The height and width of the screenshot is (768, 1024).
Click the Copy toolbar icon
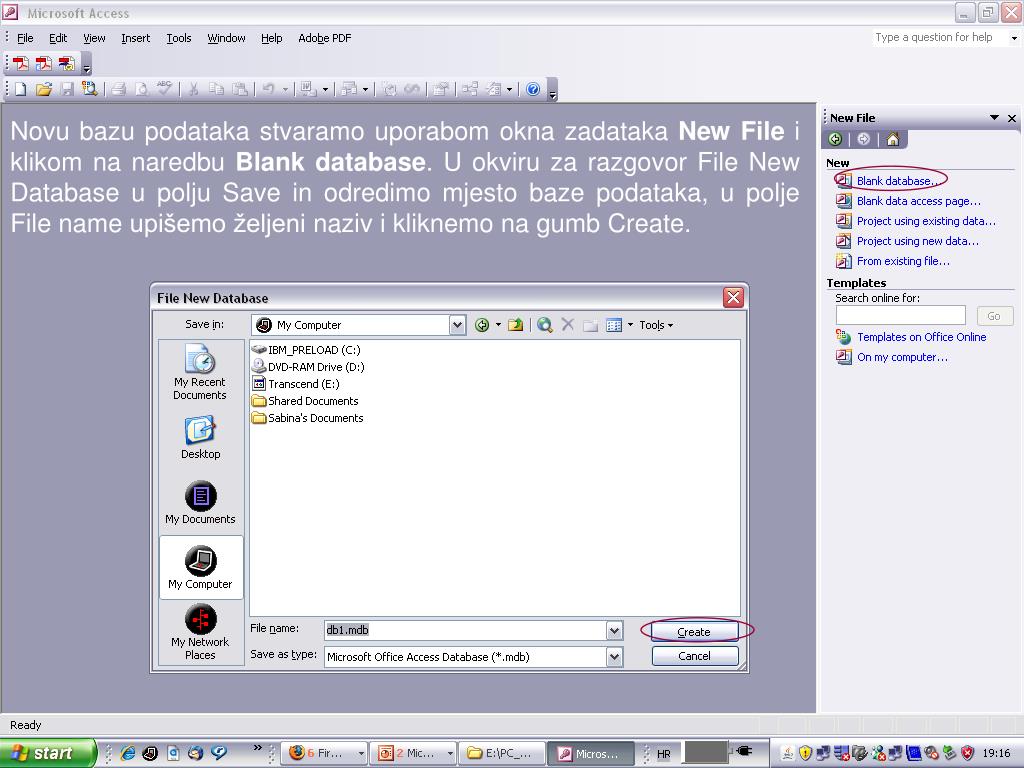pos(216,89)
